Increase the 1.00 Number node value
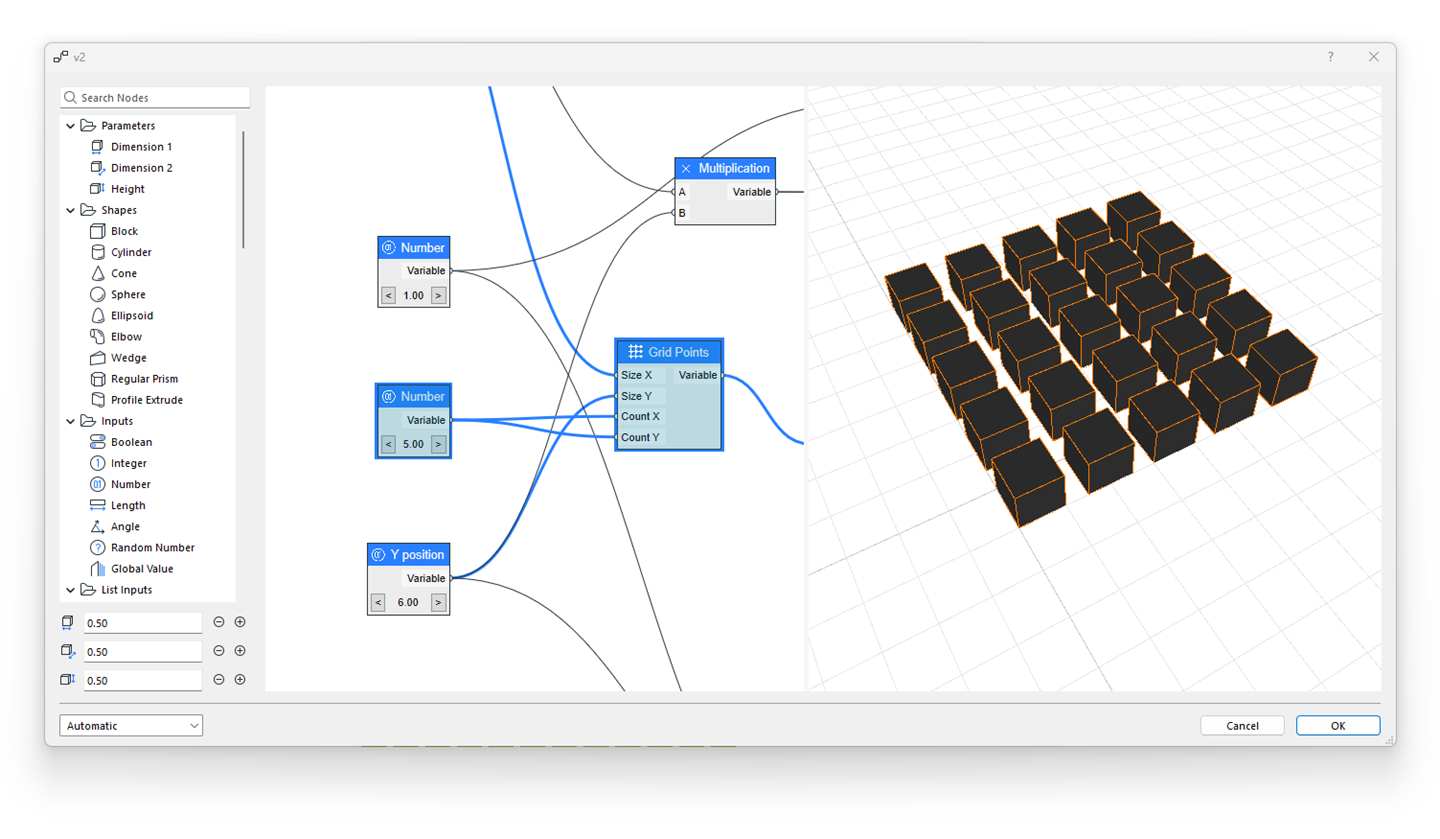Image resolution: width=1440 pixels, height=839 pixels. point(438,296)
